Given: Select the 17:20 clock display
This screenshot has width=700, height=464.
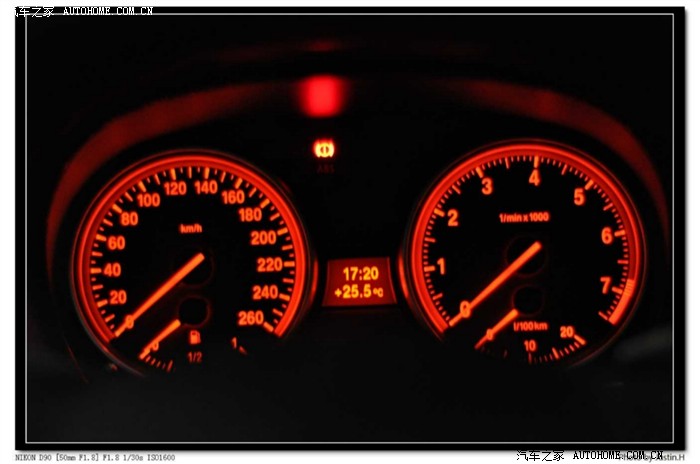Looking at the screenshot, I should [x=360, y=273].
